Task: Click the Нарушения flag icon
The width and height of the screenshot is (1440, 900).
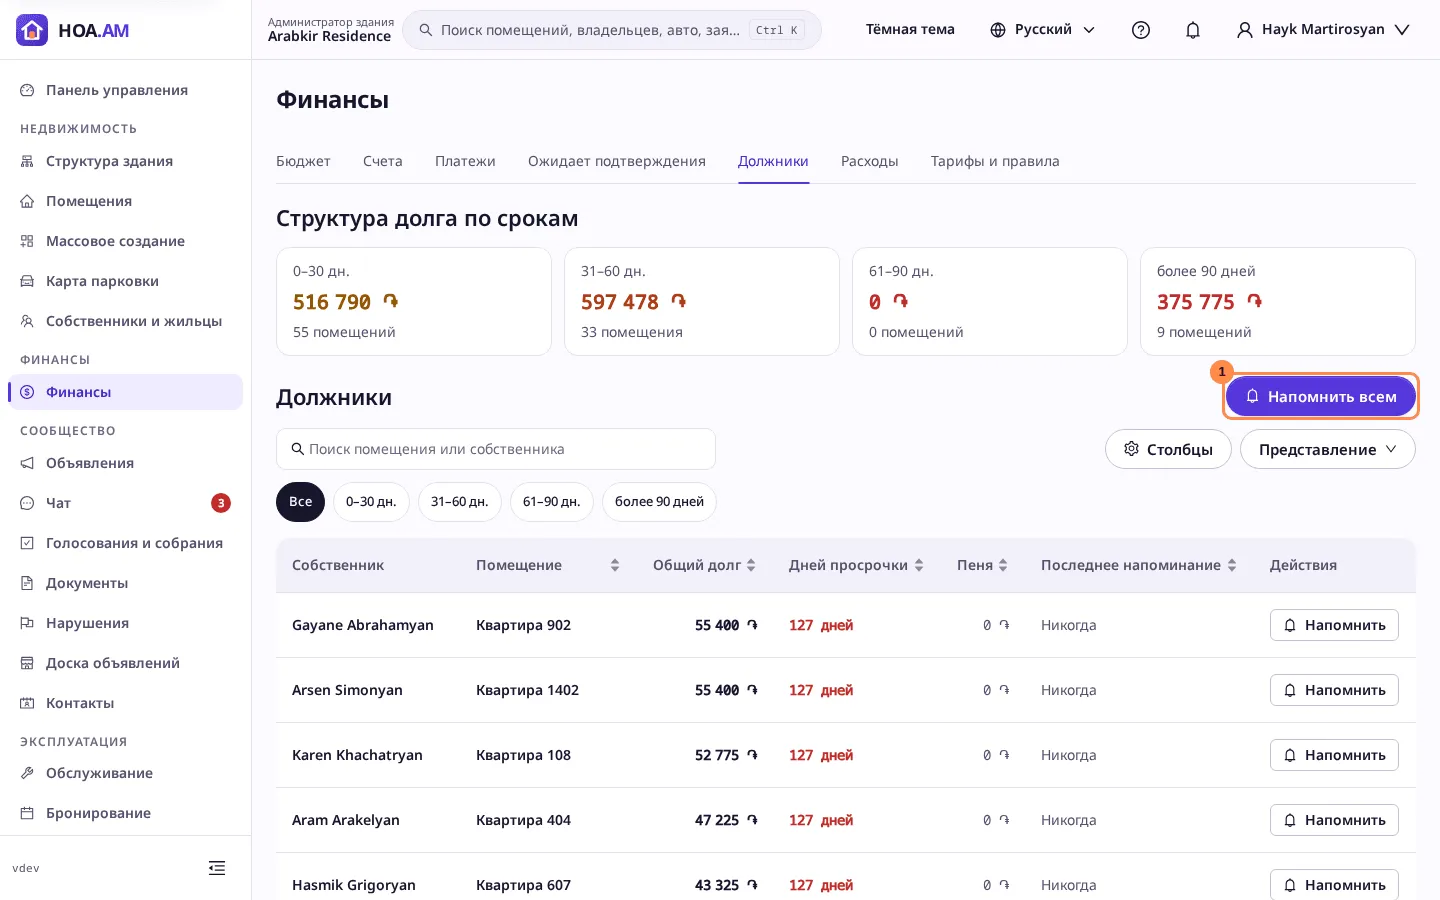Action: 27,623
